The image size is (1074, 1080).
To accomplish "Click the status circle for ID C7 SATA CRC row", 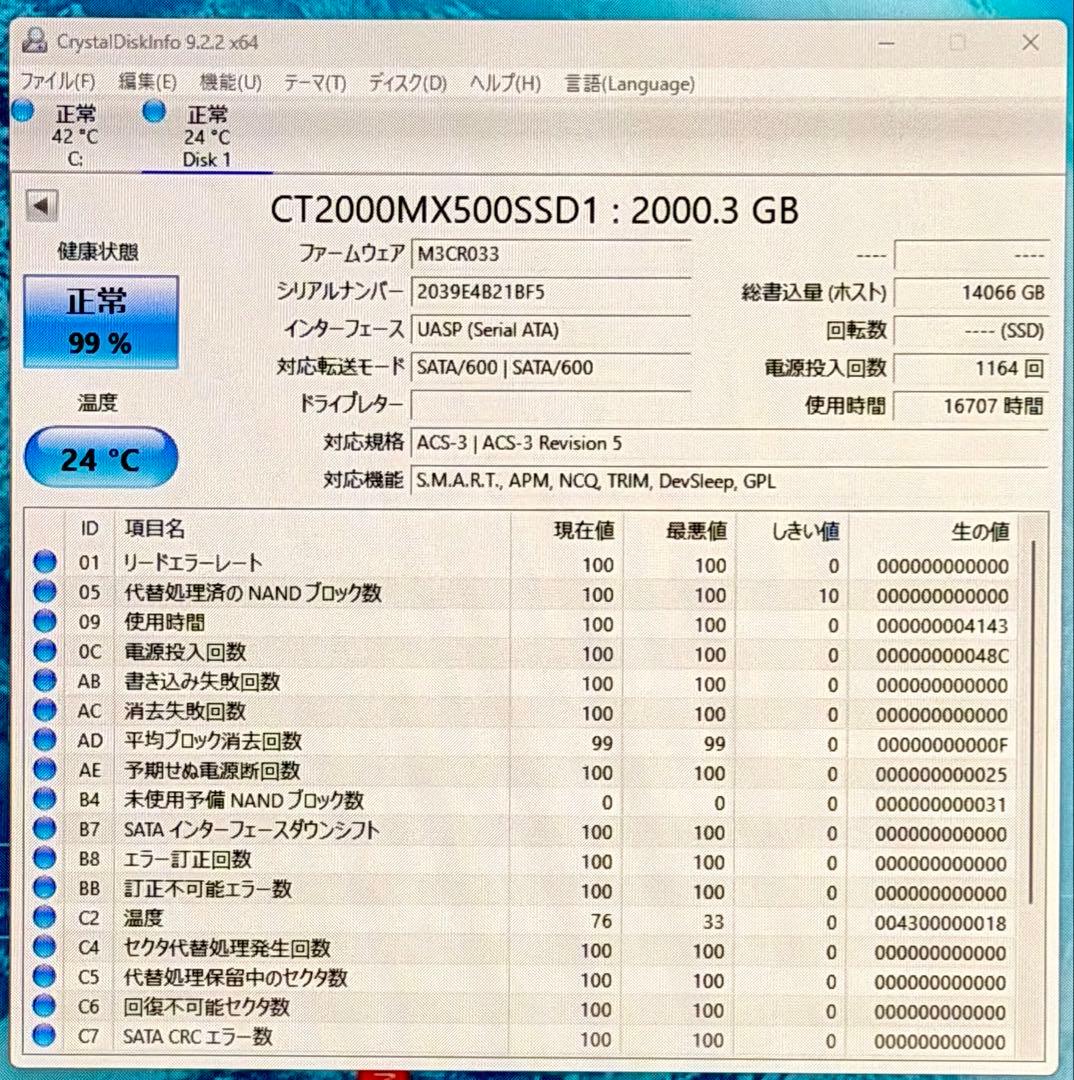I will [x=45, y=1035].
